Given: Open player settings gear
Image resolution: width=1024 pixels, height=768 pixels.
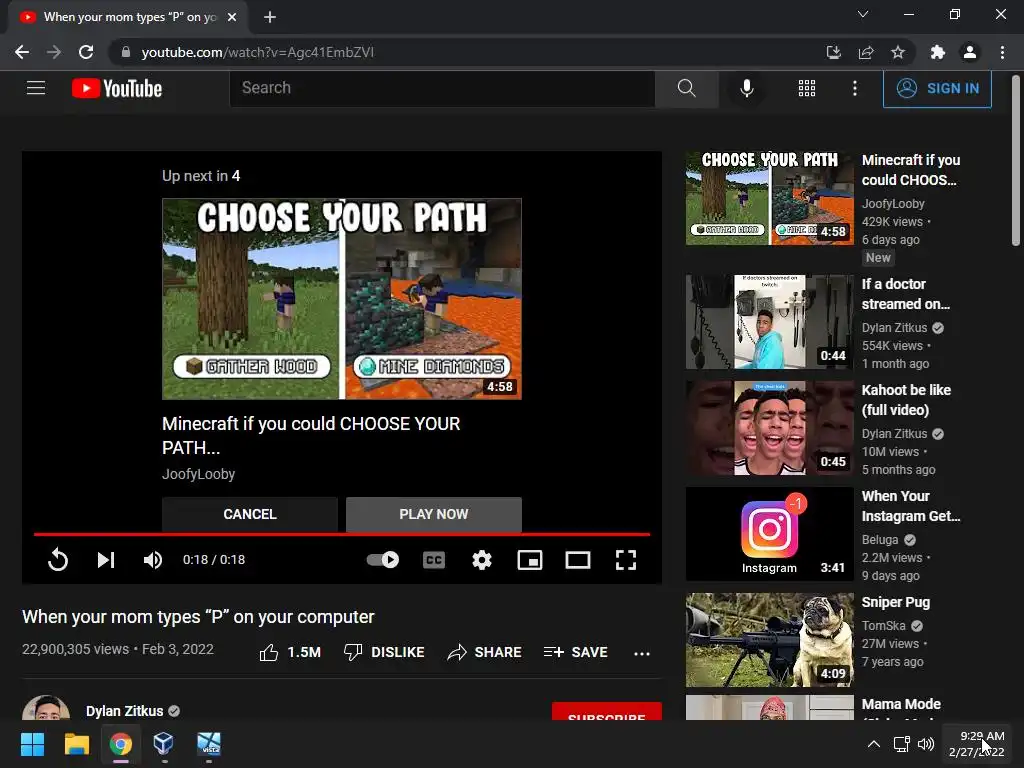Looking at the screenshot, I should tap(482, 560).
